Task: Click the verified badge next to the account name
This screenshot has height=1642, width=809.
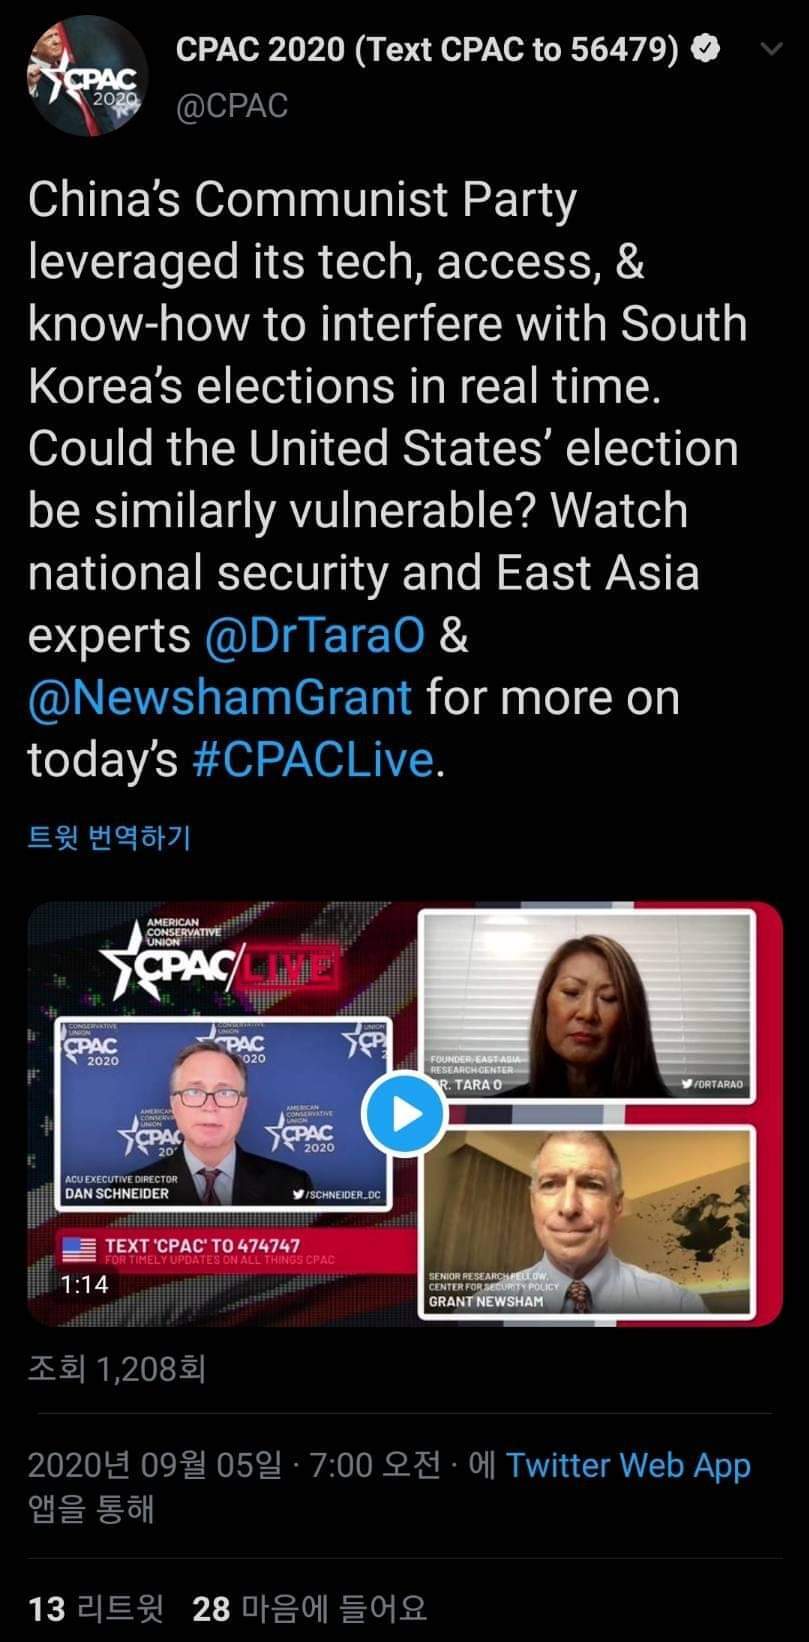Action: (x=706, y=49)
